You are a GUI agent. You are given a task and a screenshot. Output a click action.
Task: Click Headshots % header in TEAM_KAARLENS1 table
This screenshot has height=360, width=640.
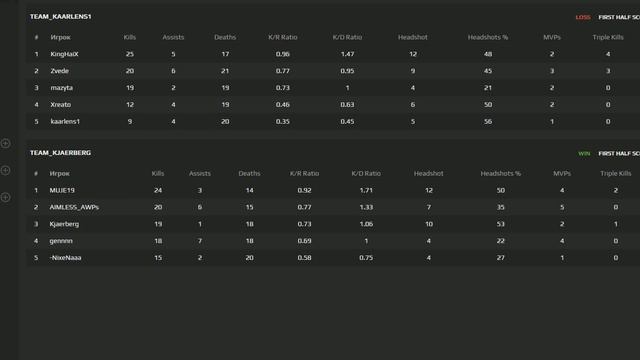[488, 37]
